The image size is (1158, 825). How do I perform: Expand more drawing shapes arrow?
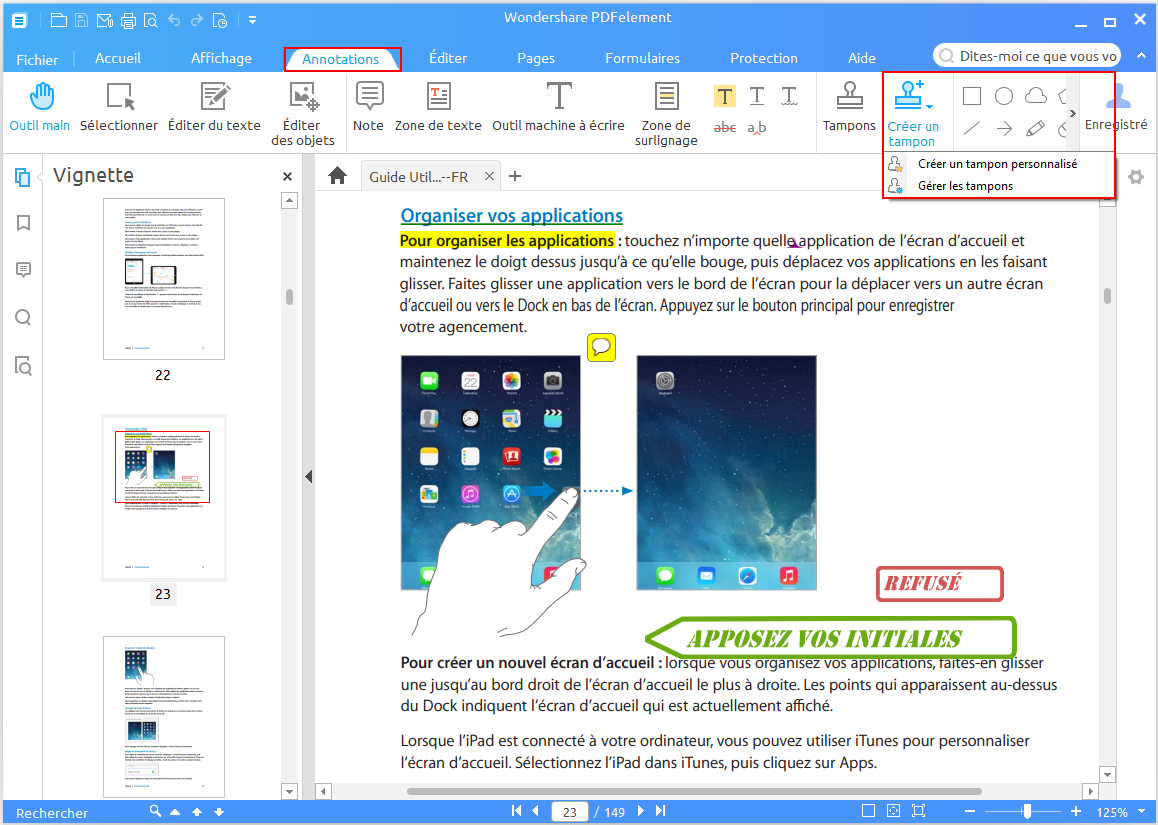tap(1072, 113)
